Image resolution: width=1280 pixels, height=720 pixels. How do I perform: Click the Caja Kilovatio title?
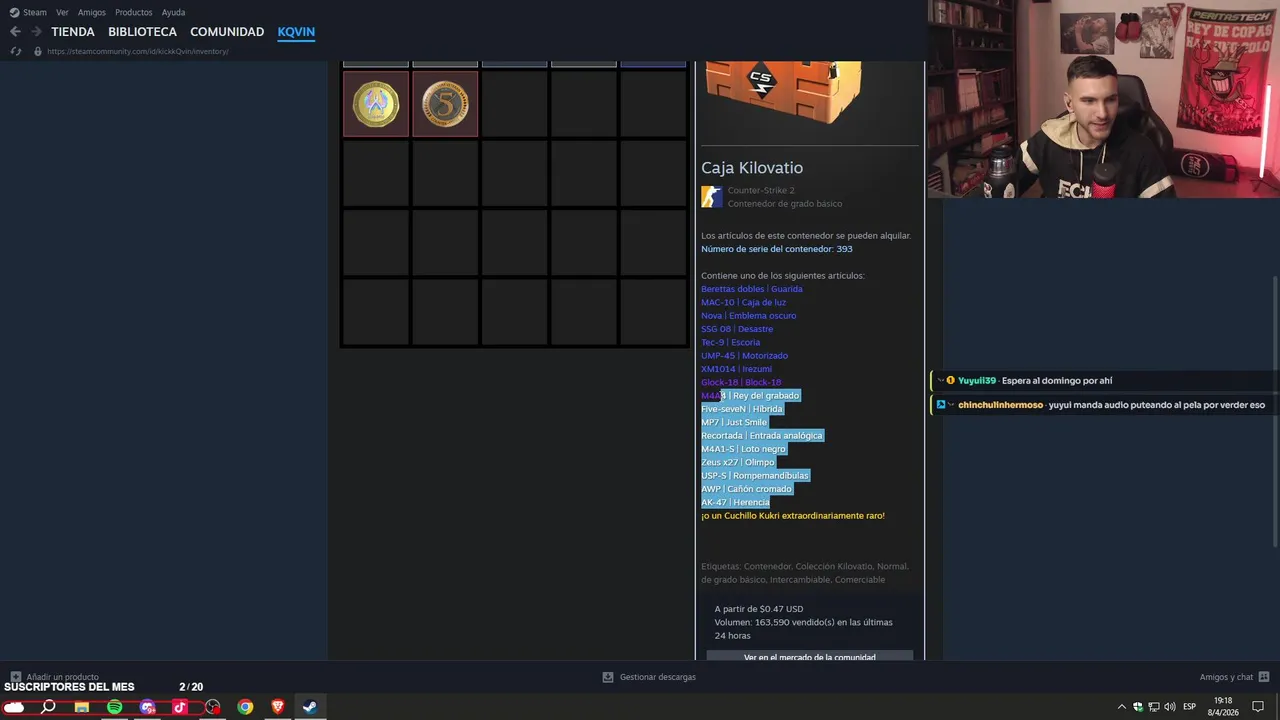pos(752,168)
